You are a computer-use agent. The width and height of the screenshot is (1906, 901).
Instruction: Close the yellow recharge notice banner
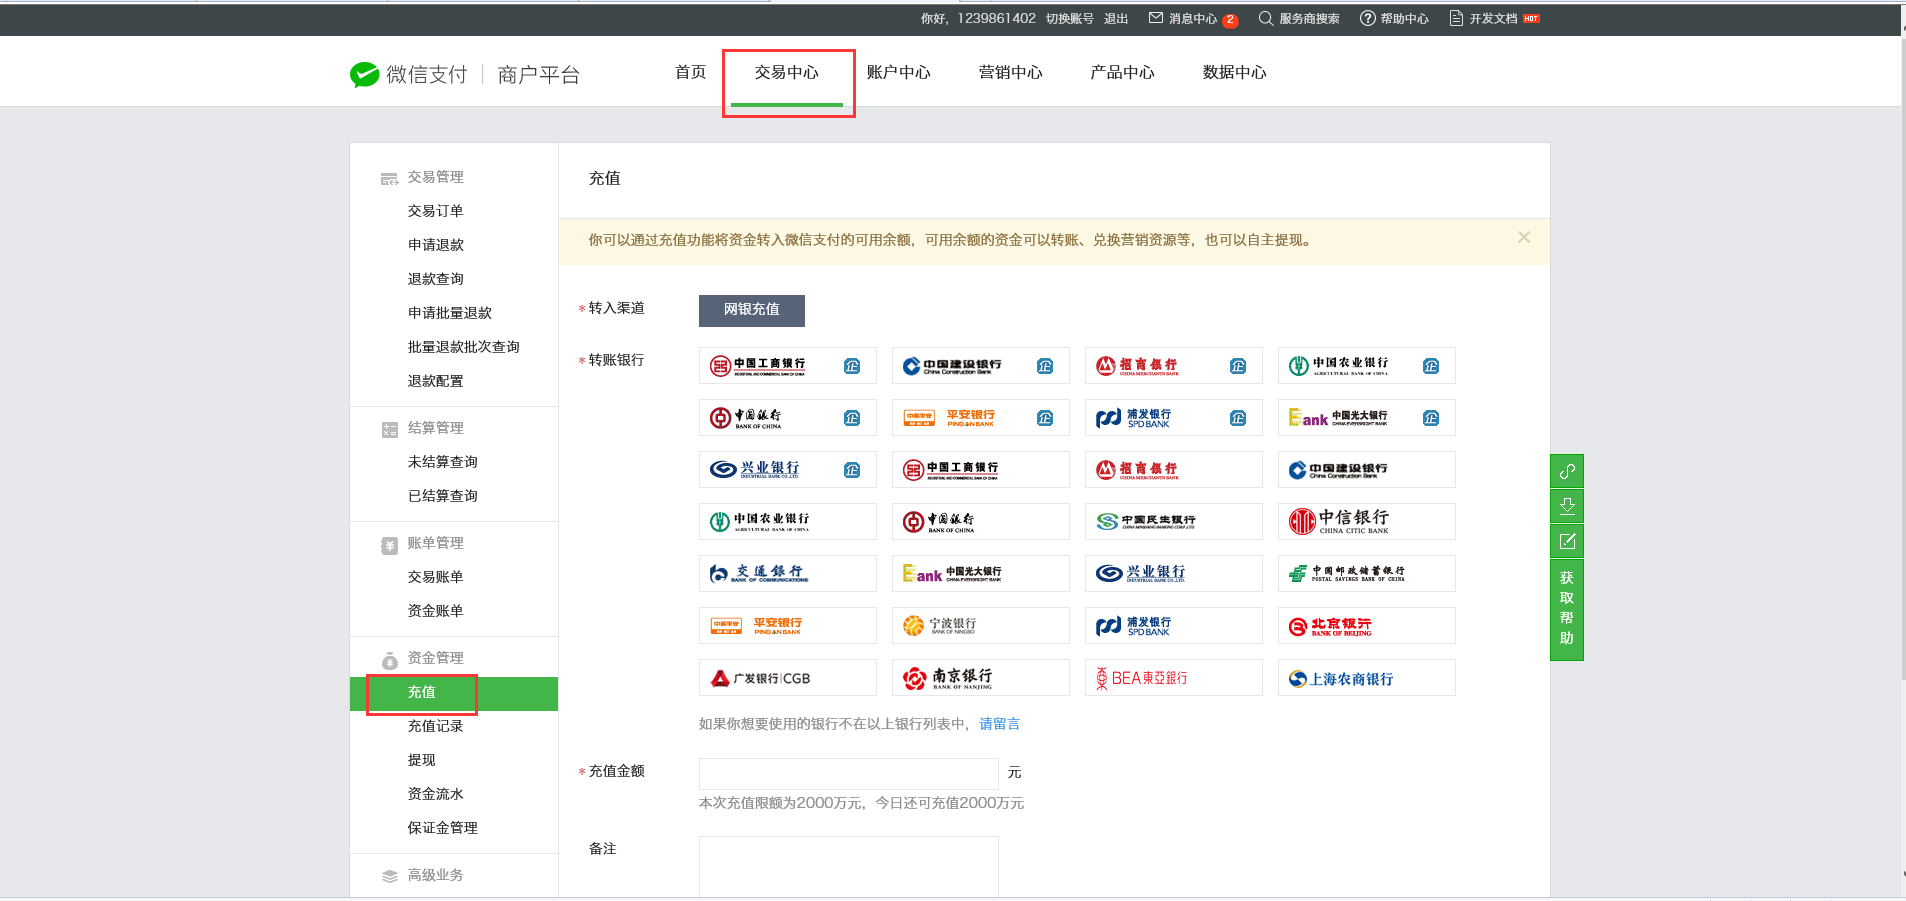tap(1524, 237)
